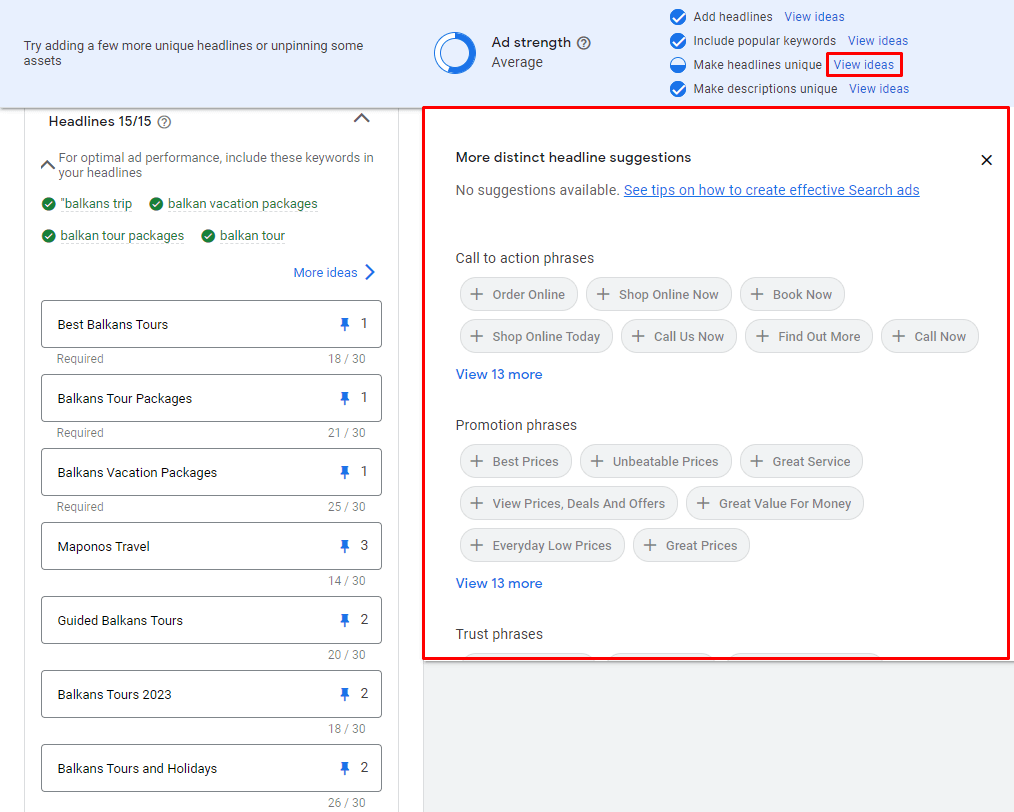Click the balkan vacation packages keyword
The width and height of the screenshot is (1014, 812).
point(243,204)
